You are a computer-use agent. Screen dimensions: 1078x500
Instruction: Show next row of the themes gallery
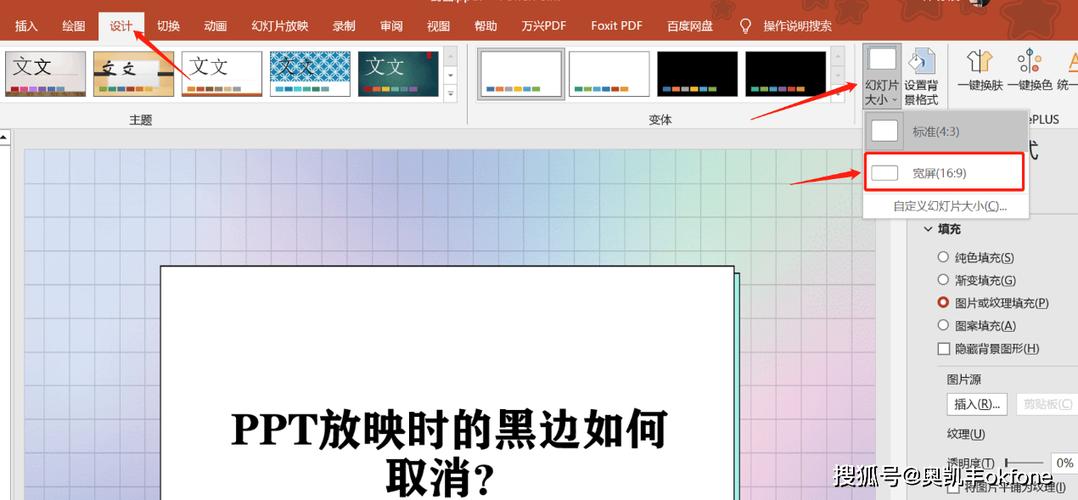450,74
